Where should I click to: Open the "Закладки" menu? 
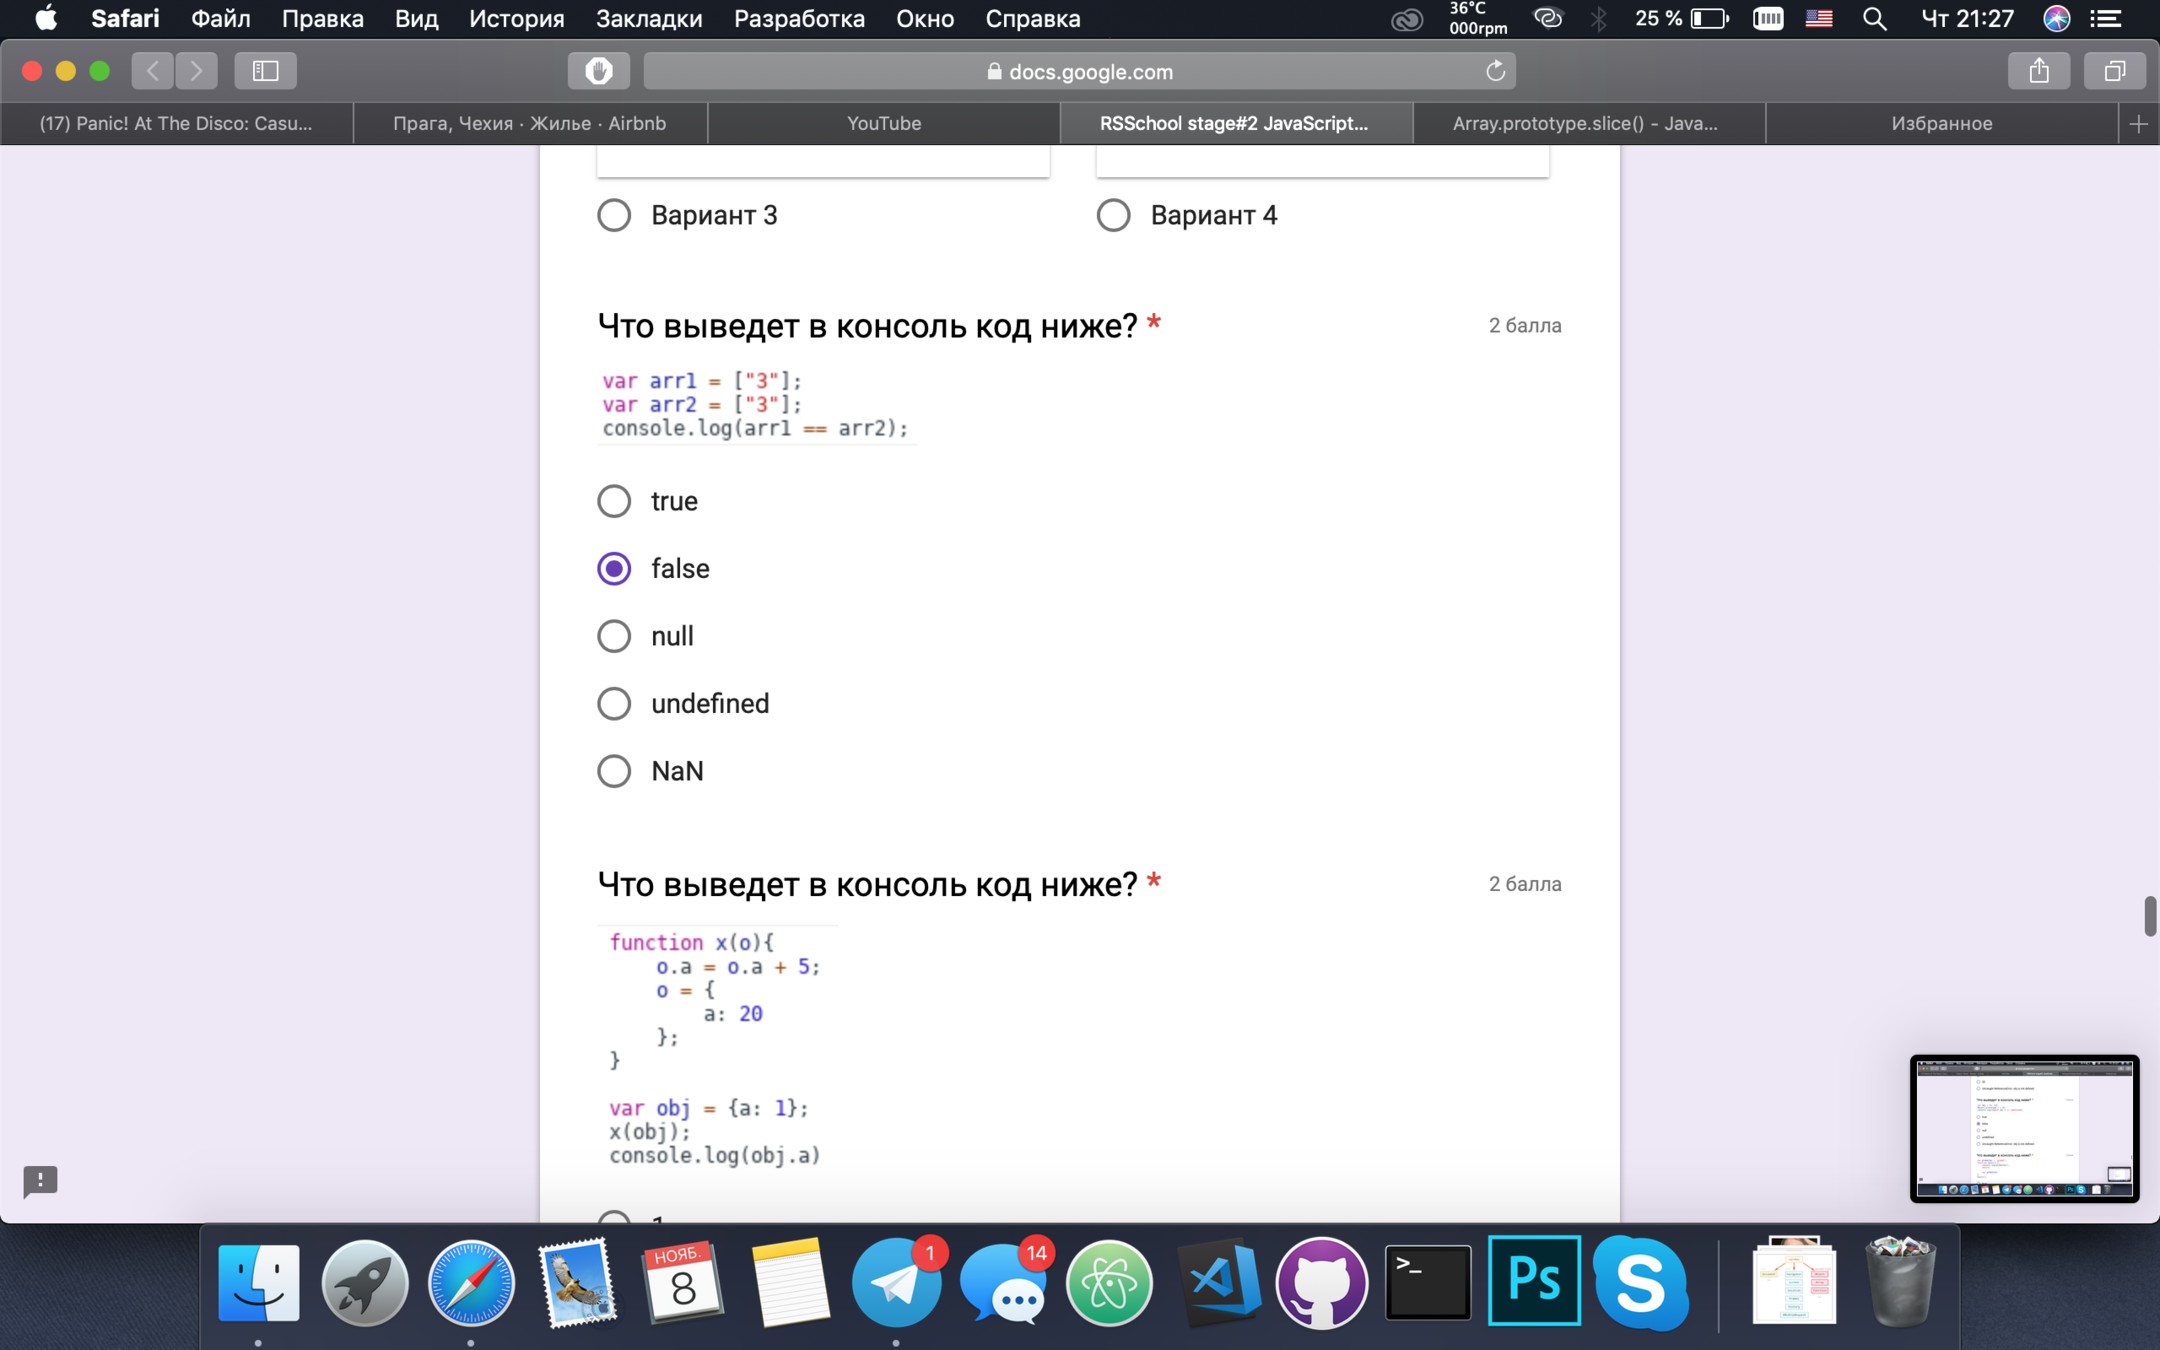(x=648, y=19)
